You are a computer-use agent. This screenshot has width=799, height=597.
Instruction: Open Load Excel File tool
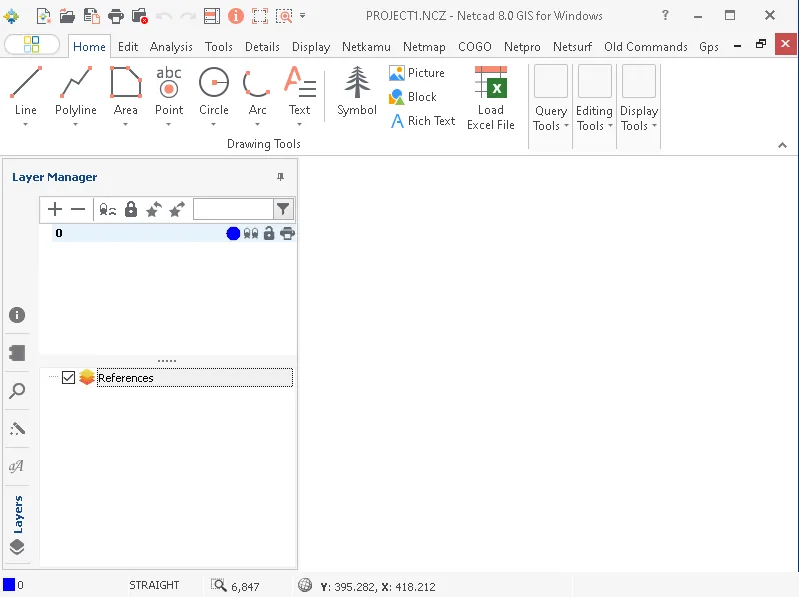tap(491, 98)
